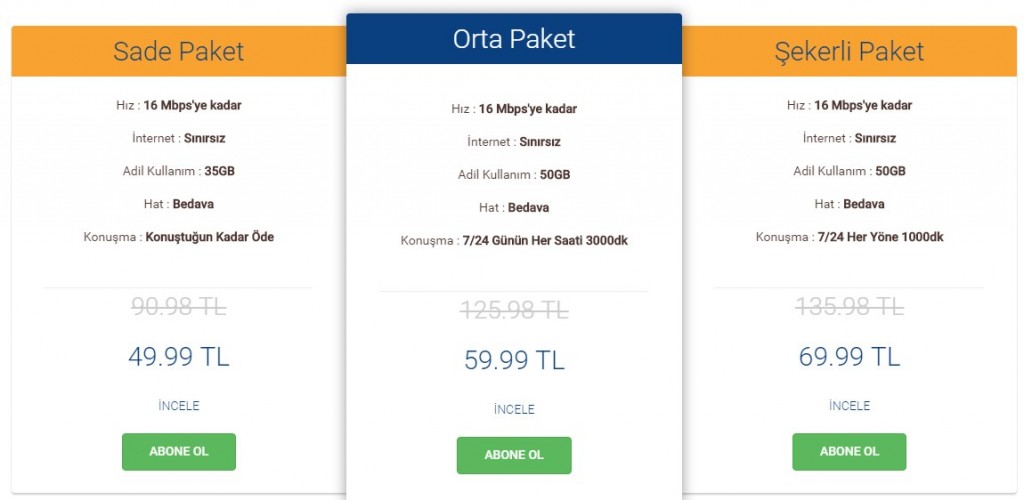1024x500 pixels.
Task: Click the struck-through 125.98 TL price
Action: tap(514, 311)
